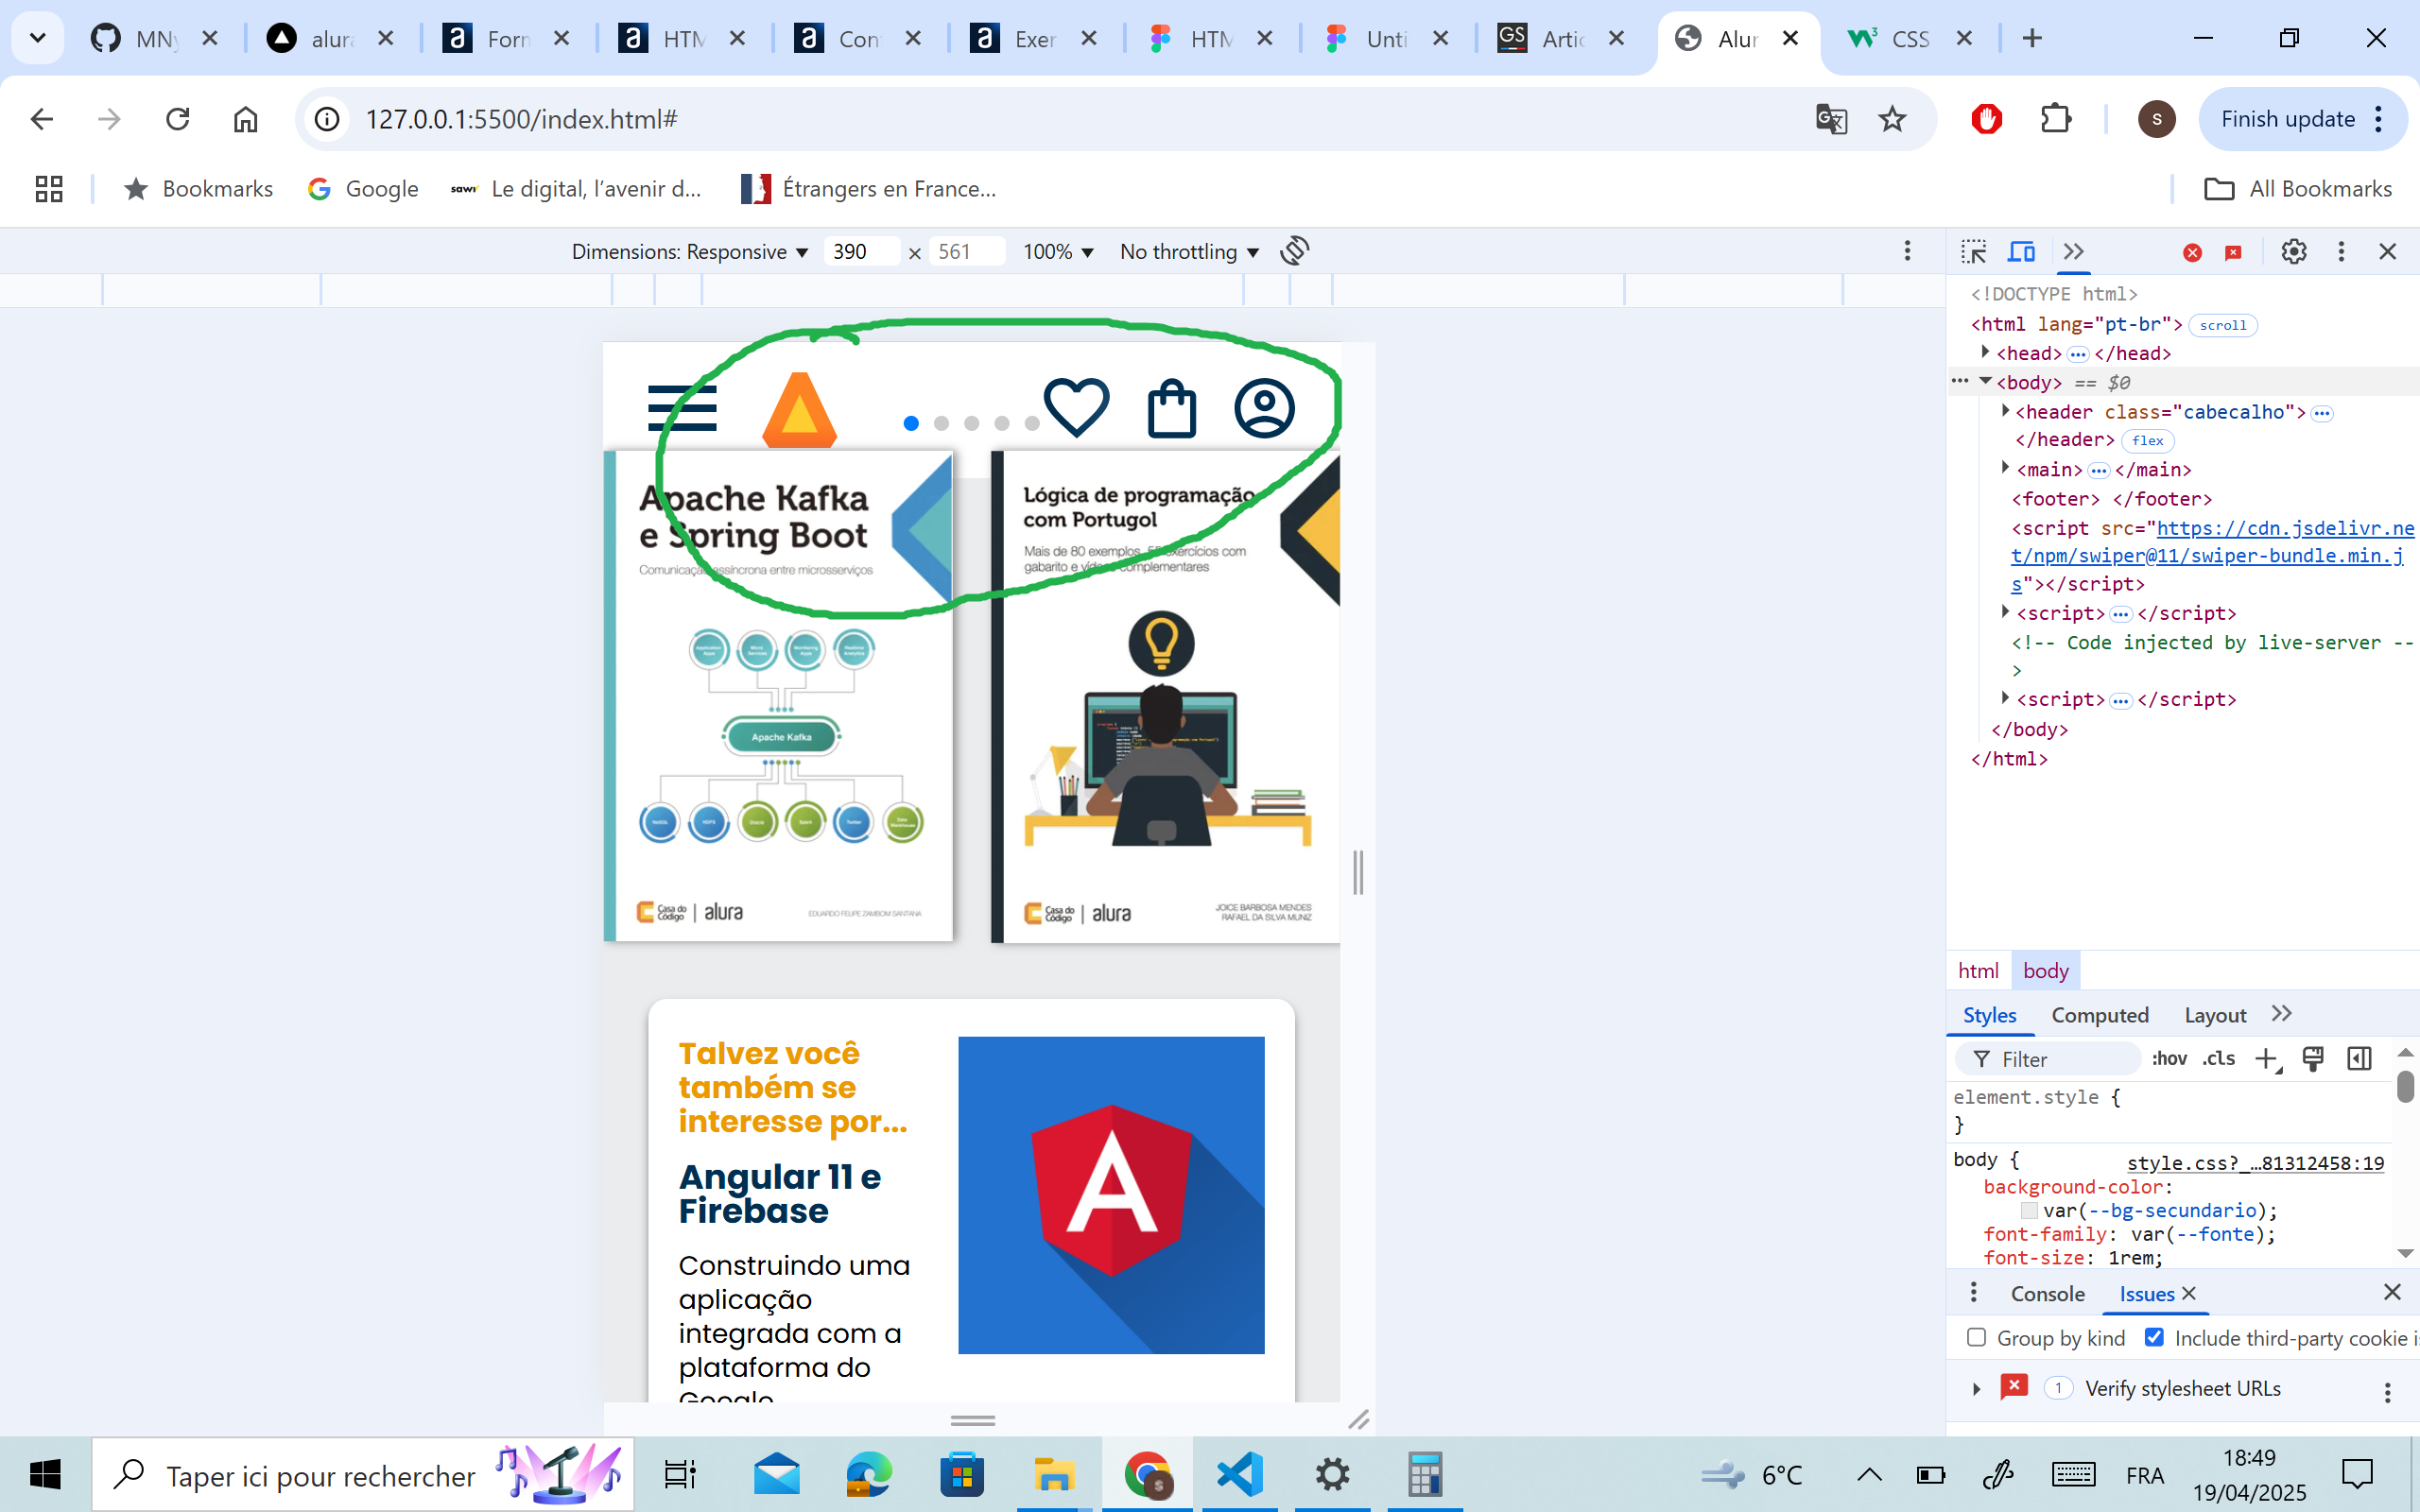Viewport: 2420px width, 1512px height.
Task: Click the heart favorites icon
Action: point(1076,407)
